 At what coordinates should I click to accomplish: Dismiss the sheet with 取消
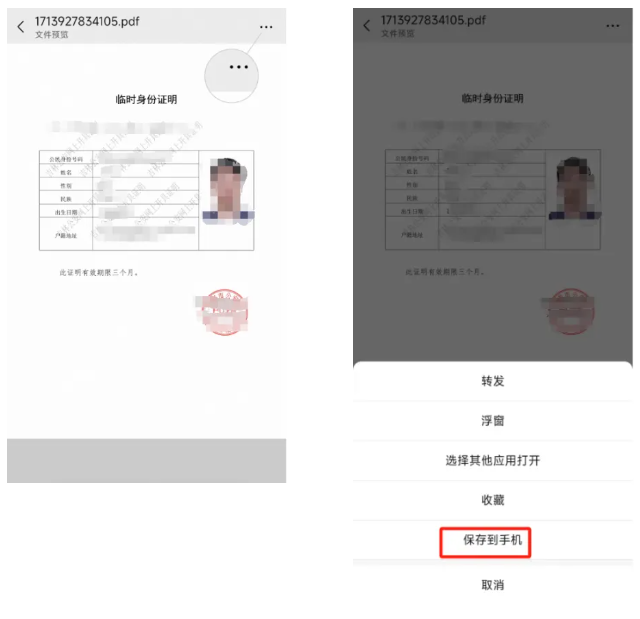pos(493,585)
